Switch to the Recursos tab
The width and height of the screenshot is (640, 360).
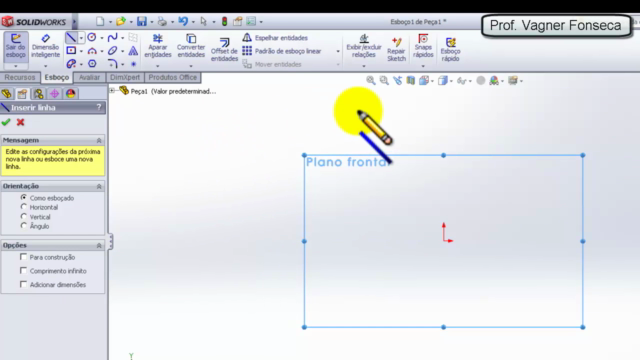20,77
